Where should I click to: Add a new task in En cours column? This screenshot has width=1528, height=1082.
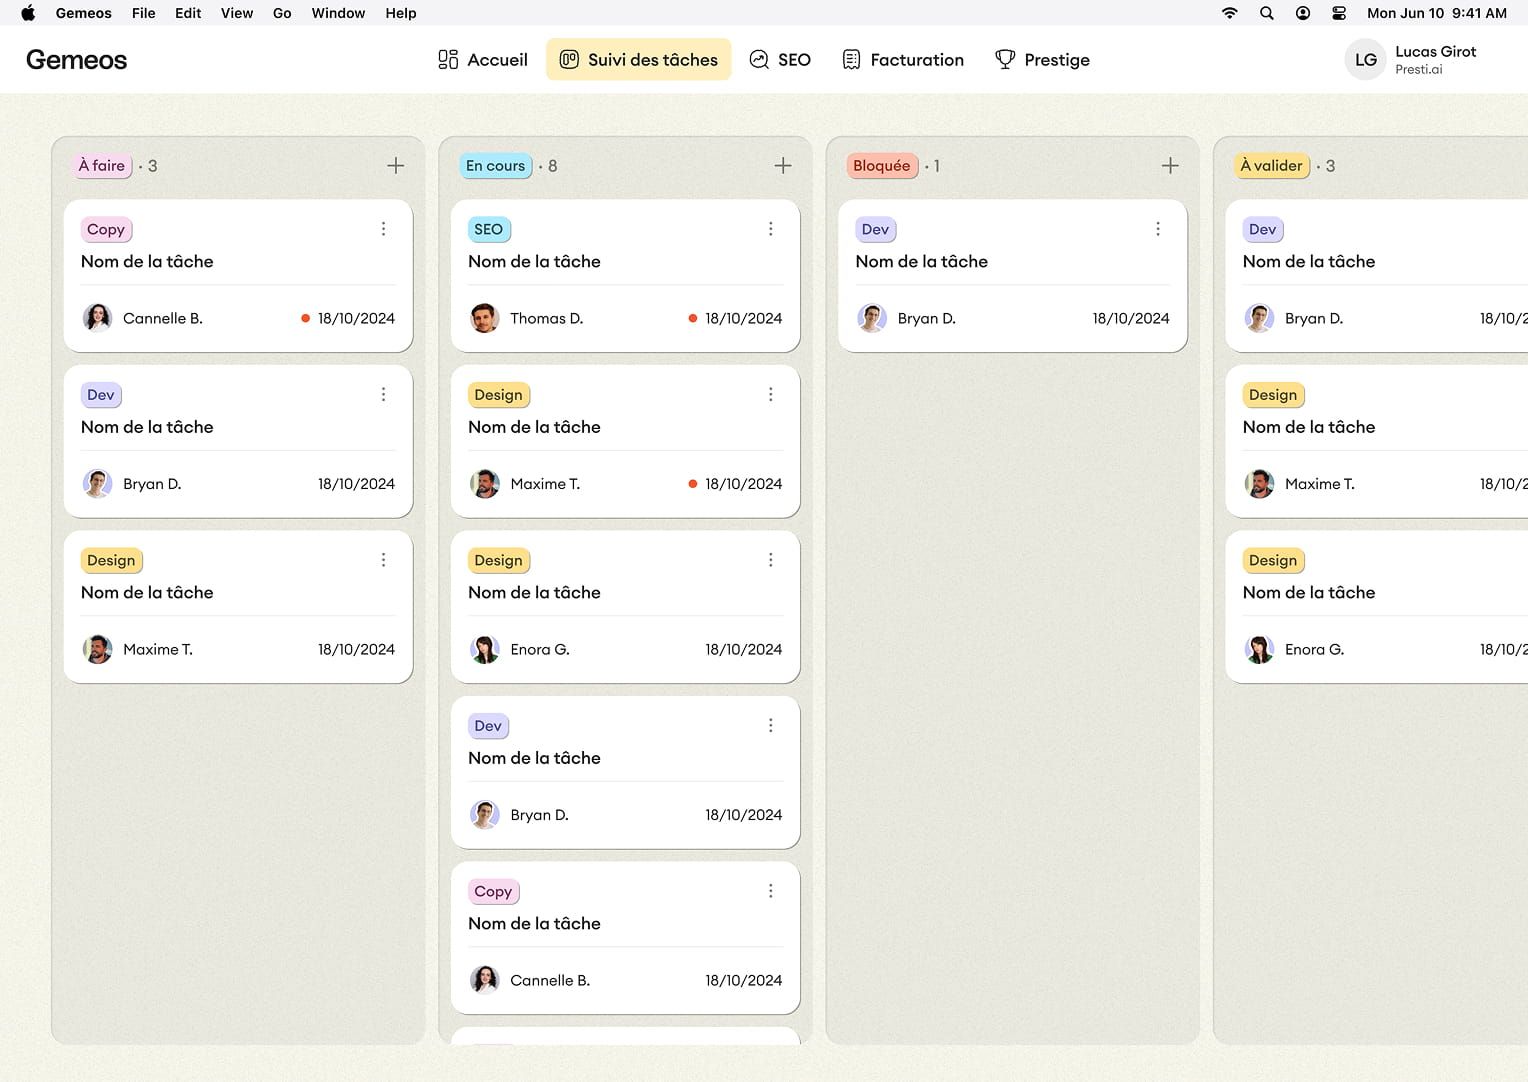click(783, 166)
